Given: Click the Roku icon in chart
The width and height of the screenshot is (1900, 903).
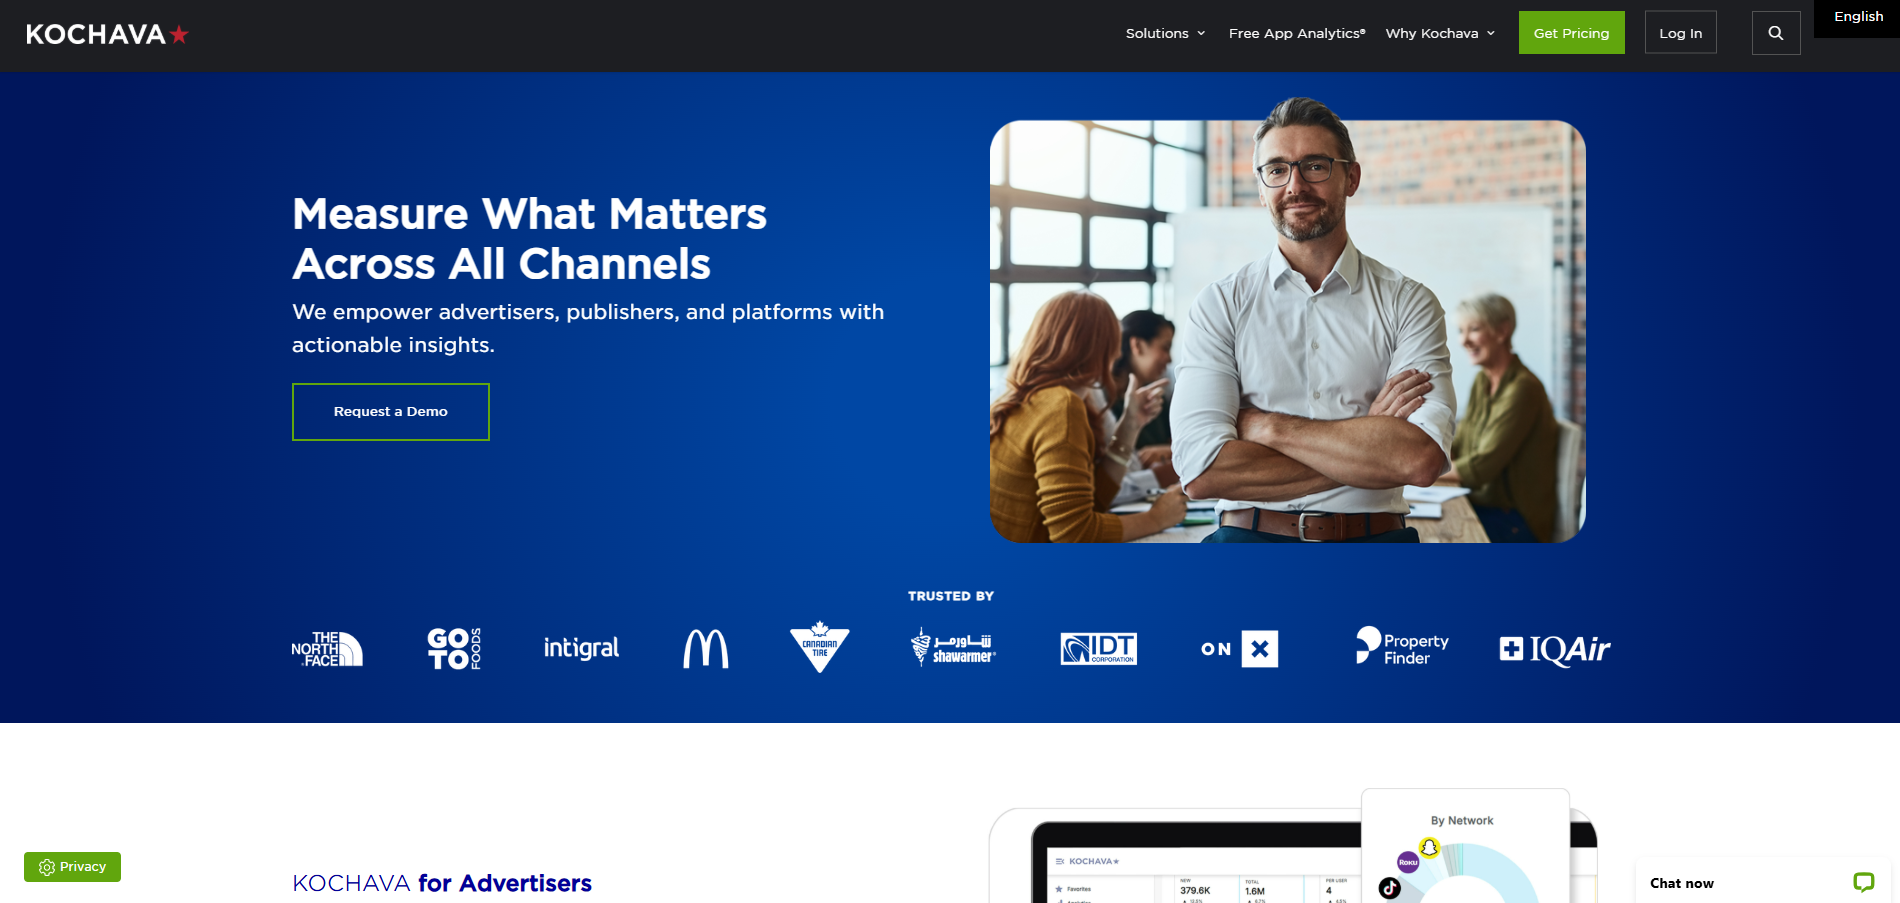Looking at the screenshot, I should 1408,862.
